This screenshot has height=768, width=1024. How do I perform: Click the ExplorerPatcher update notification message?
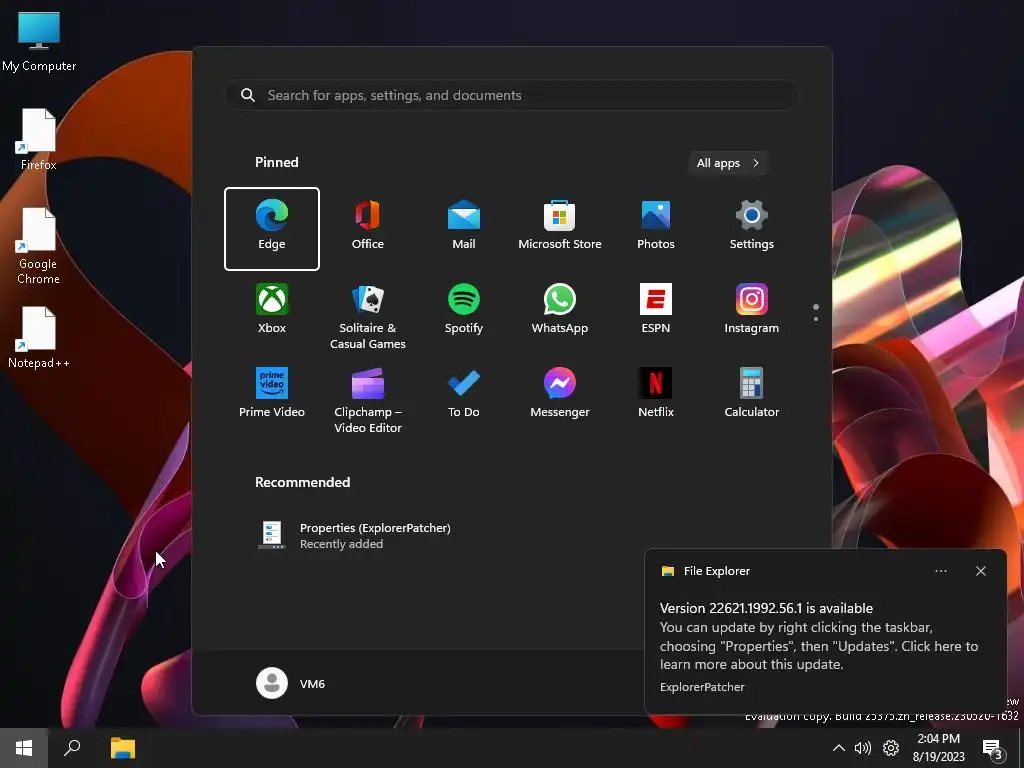pyautogui.click(x=819, y=637)
